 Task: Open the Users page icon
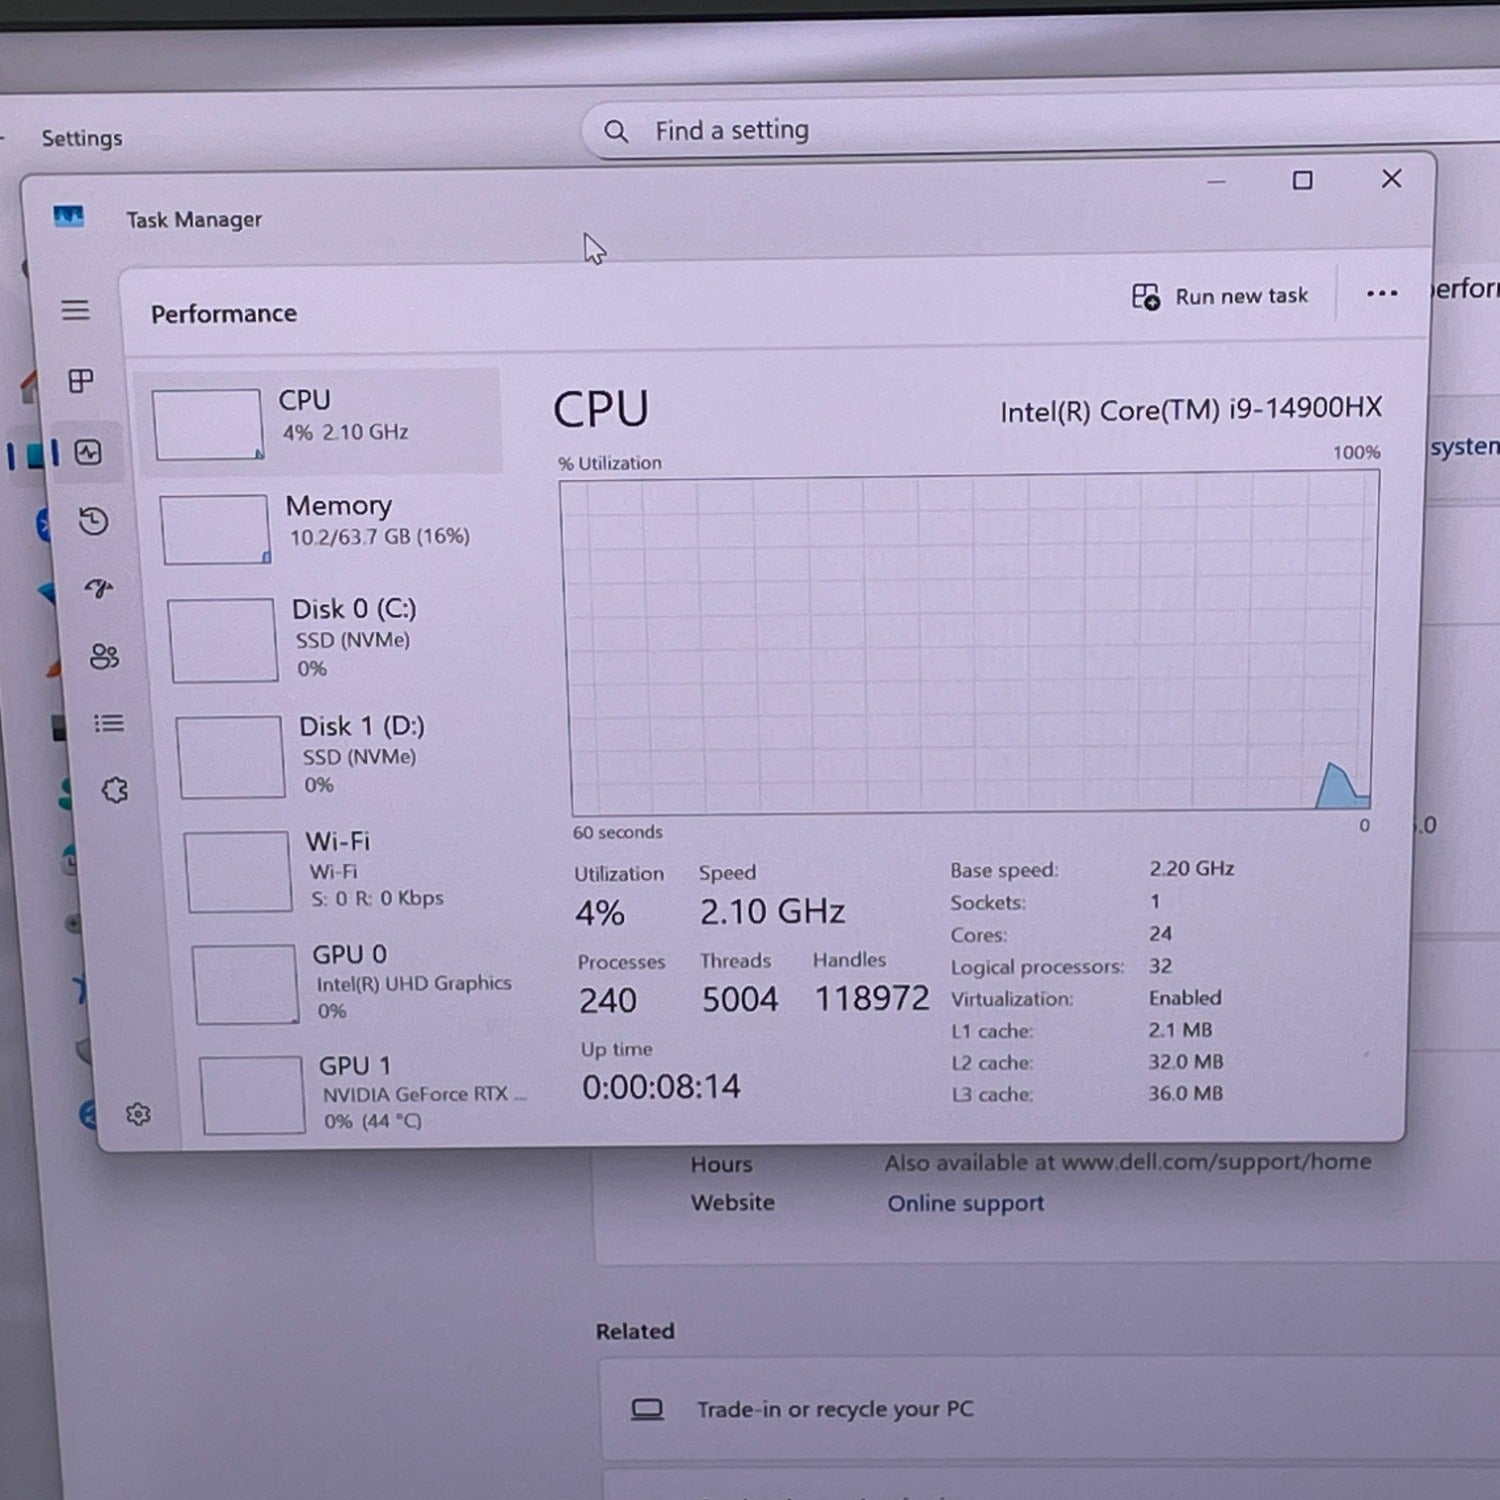tap(104, 656)
